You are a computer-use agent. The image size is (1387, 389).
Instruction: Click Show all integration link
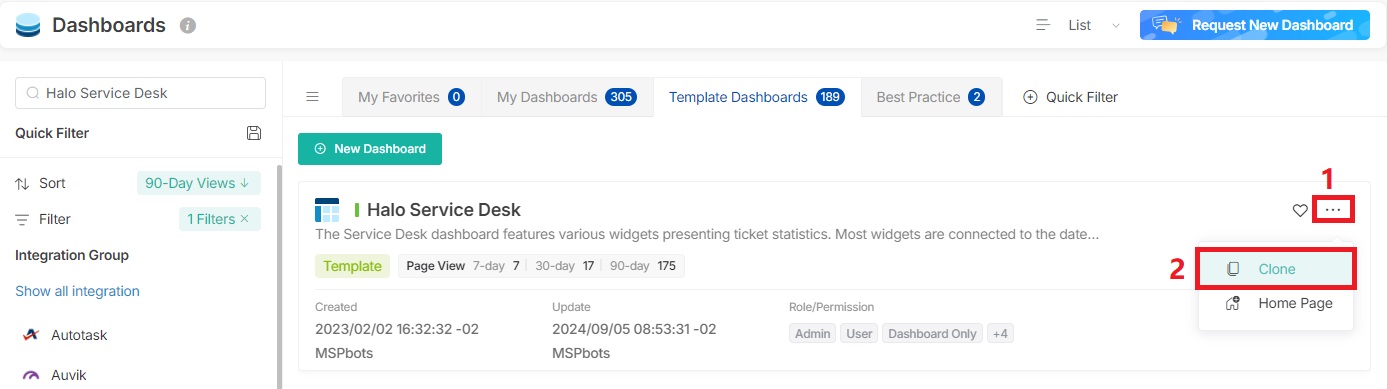point(77,291)
